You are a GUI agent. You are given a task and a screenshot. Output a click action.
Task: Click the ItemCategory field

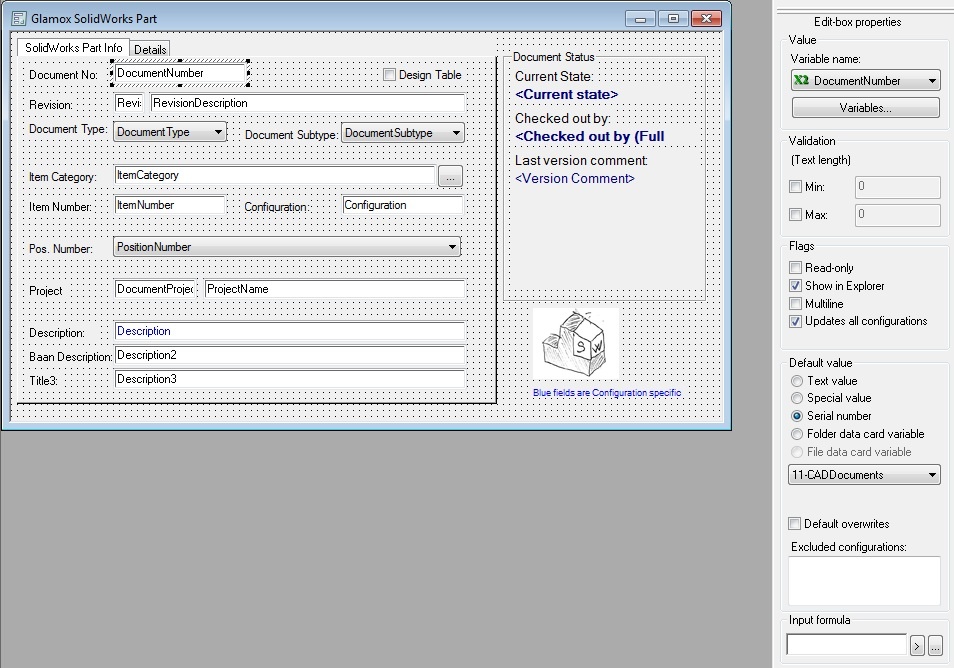click(275, 175)
